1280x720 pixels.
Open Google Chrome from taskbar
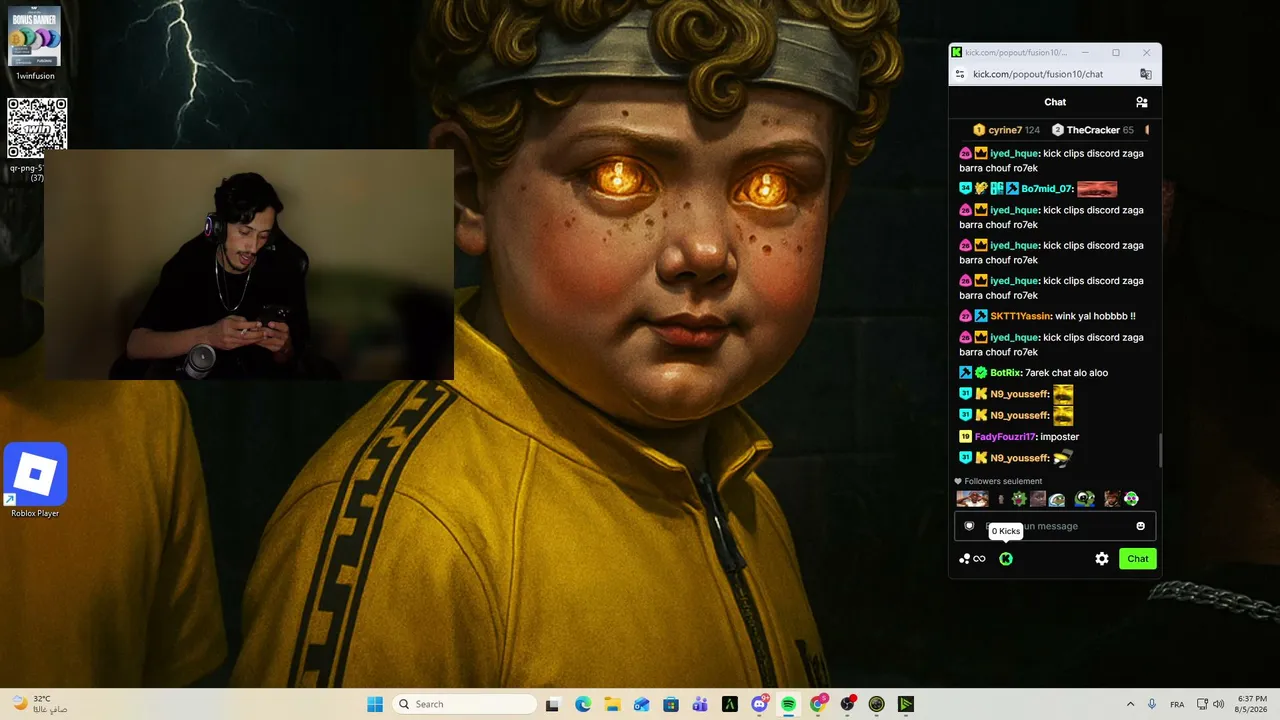pyautogui.click(x=818, y=704)
